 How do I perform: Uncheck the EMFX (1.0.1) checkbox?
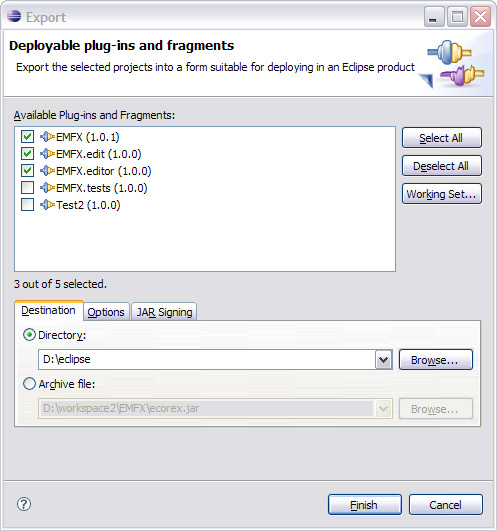(x=27, y=137)
